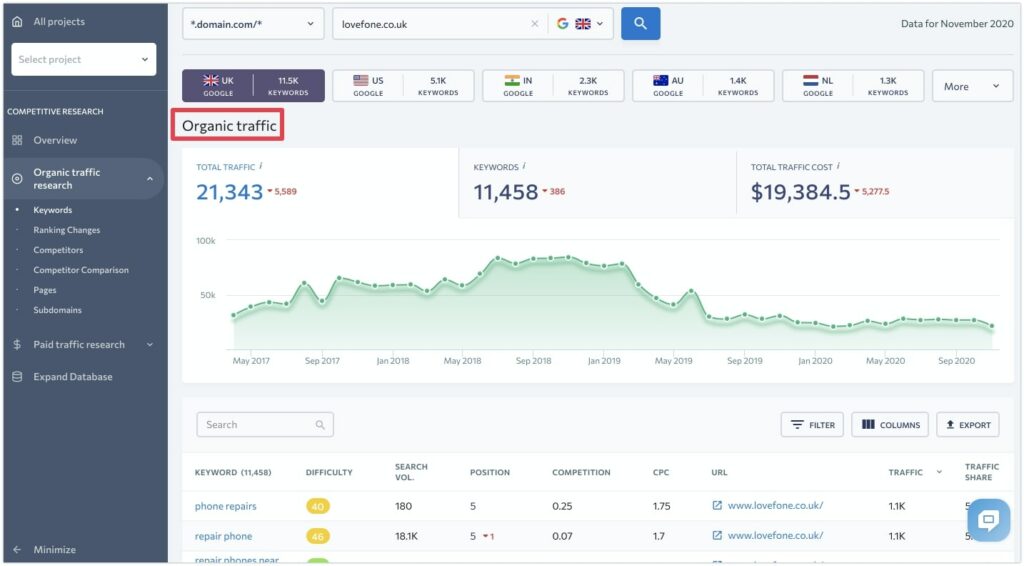Sort by the Difficulty column header
Viewport: 1024px width, 566px height.
point(328,473)
